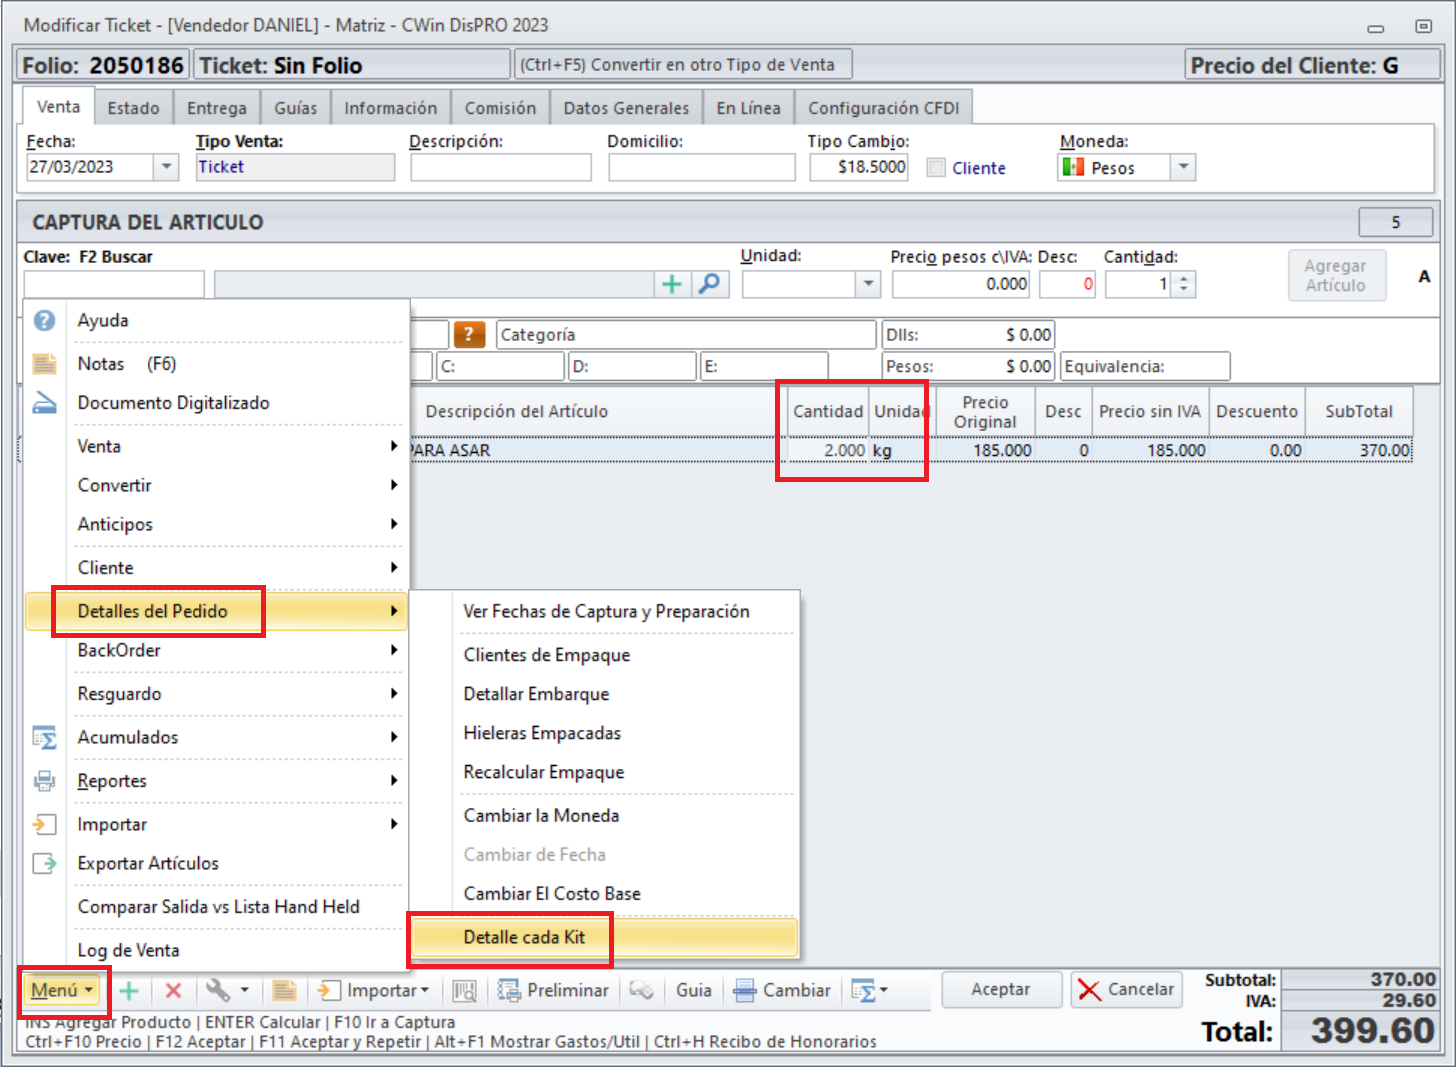The height and width of the screenshot is (1067, 1456).
Task: Select Recalcular Empaque submenu entry
Action: pos(605,772)
